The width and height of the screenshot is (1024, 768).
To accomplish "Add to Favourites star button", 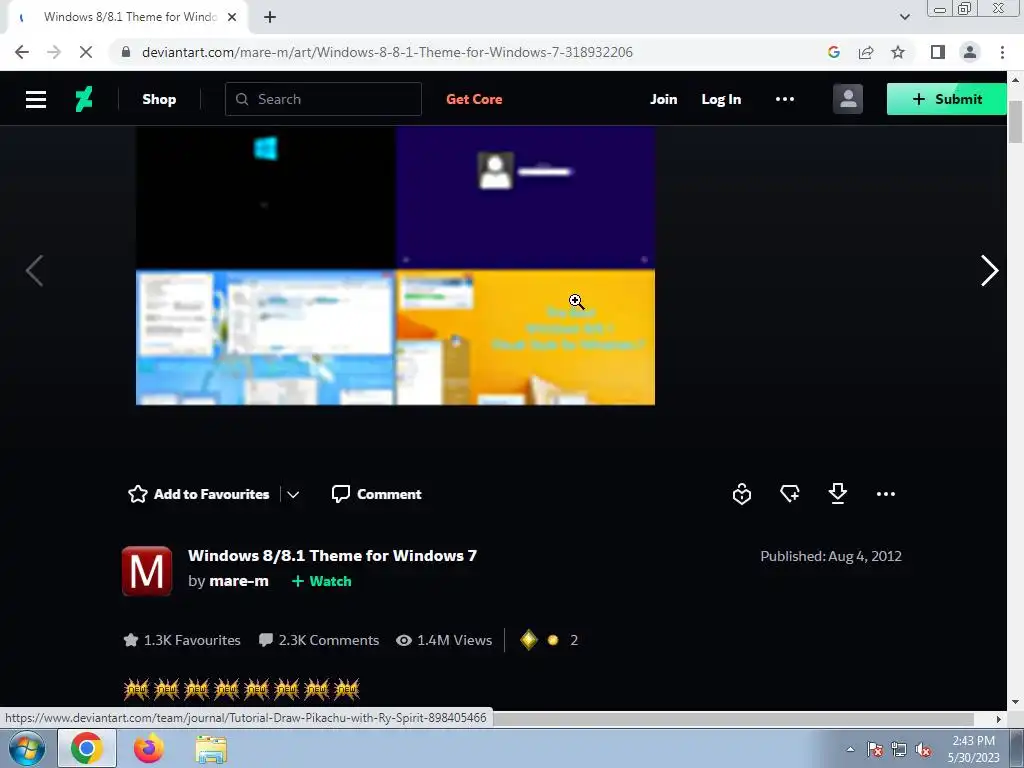I will pyautogui.click(x=199, y=494).
